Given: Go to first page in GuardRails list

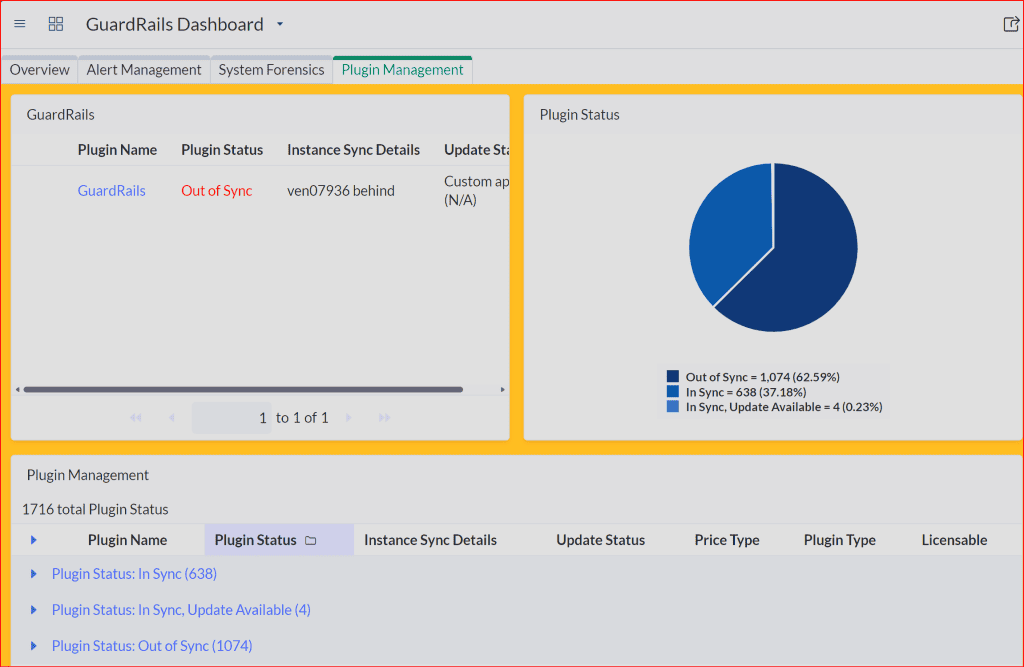Looking at the screenshot, I should tap(135, 417).
